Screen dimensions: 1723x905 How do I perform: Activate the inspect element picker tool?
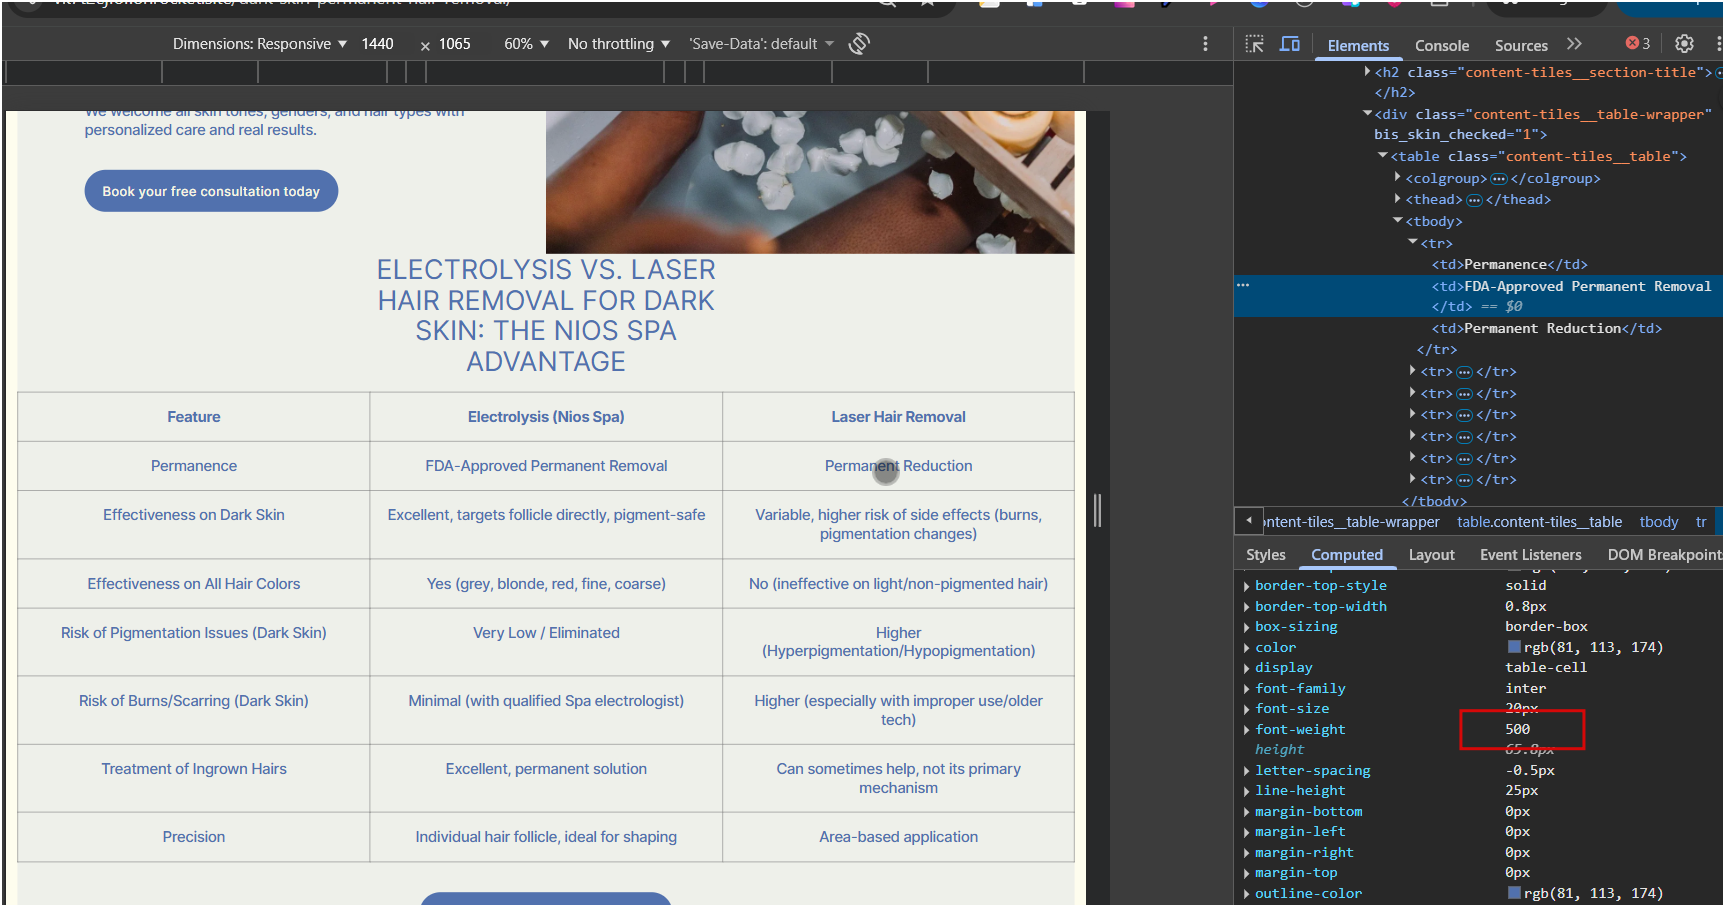(x=1255, y=44)
